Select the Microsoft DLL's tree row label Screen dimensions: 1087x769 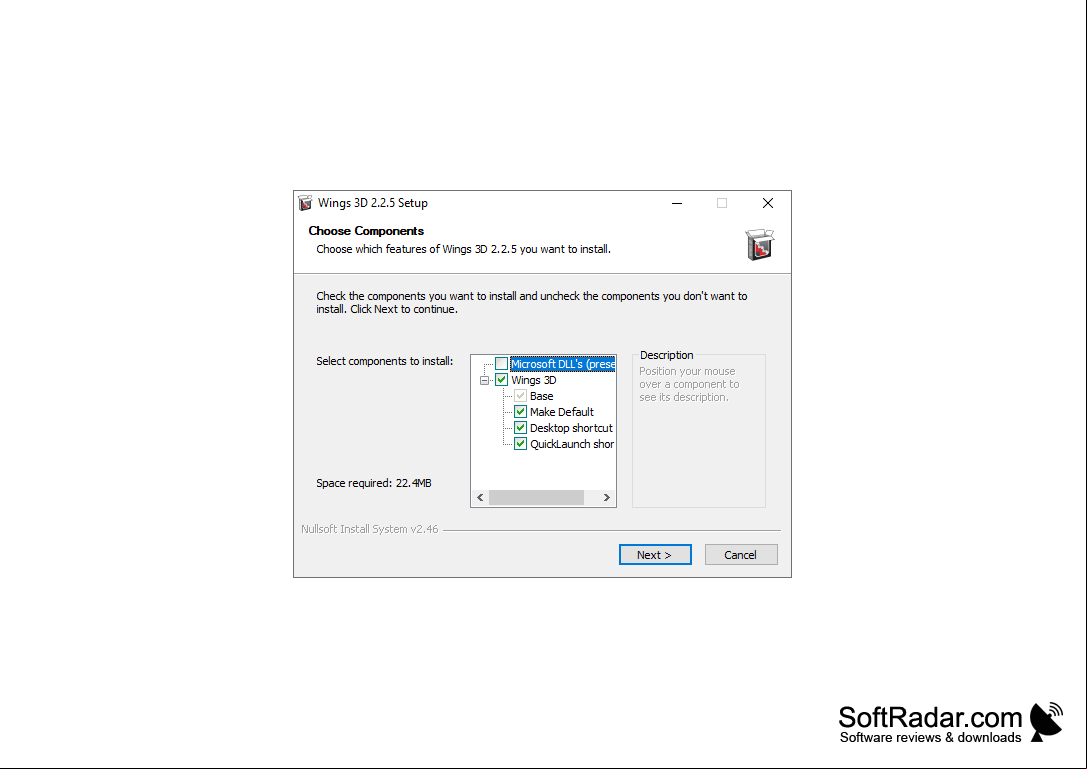tap(562, 364)
